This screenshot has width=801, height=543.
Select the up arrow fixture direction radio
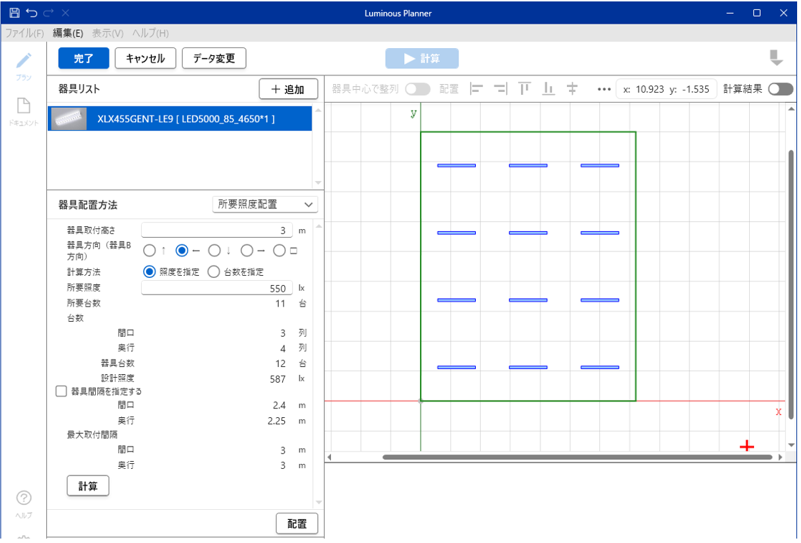pos(149,251)
